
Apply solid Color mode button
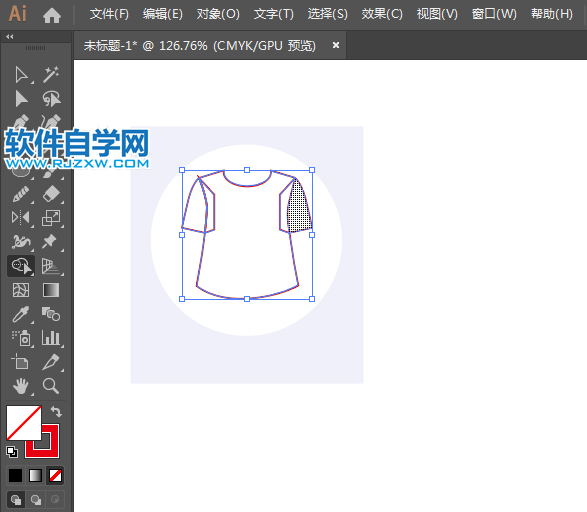[15, 476]
